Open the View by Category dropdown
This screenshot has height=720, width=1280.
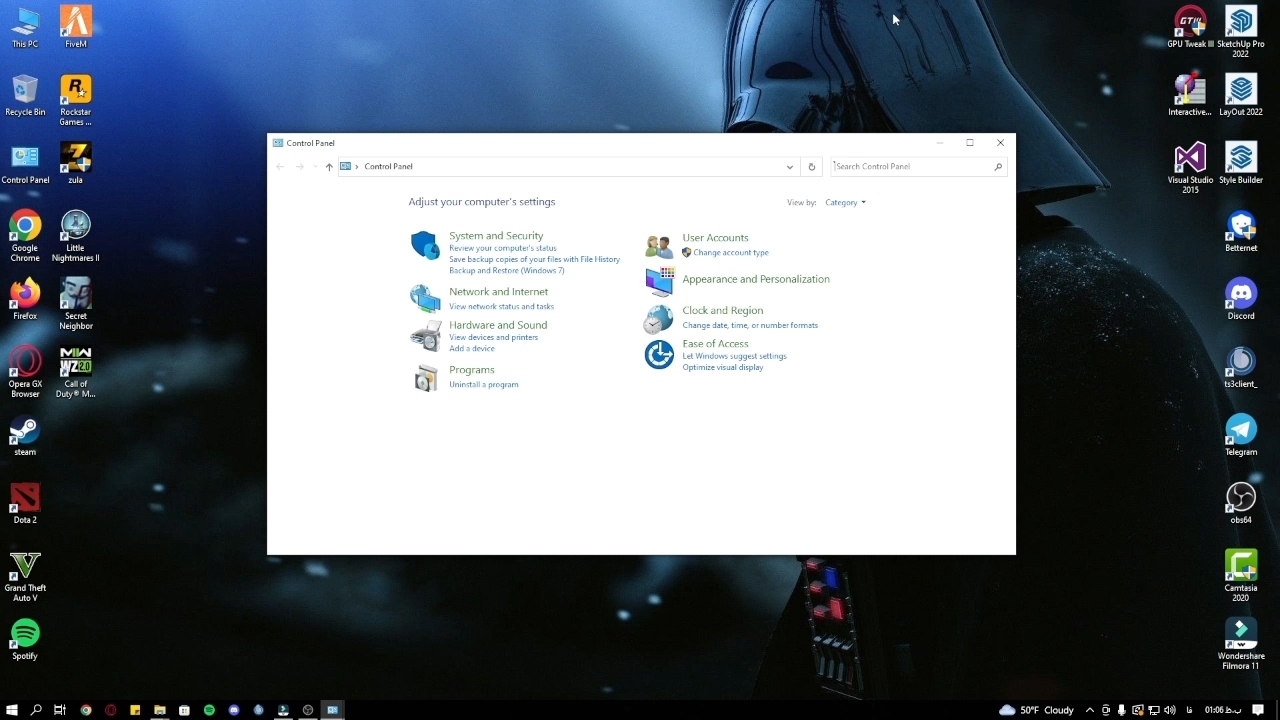[x=845, y=203]
